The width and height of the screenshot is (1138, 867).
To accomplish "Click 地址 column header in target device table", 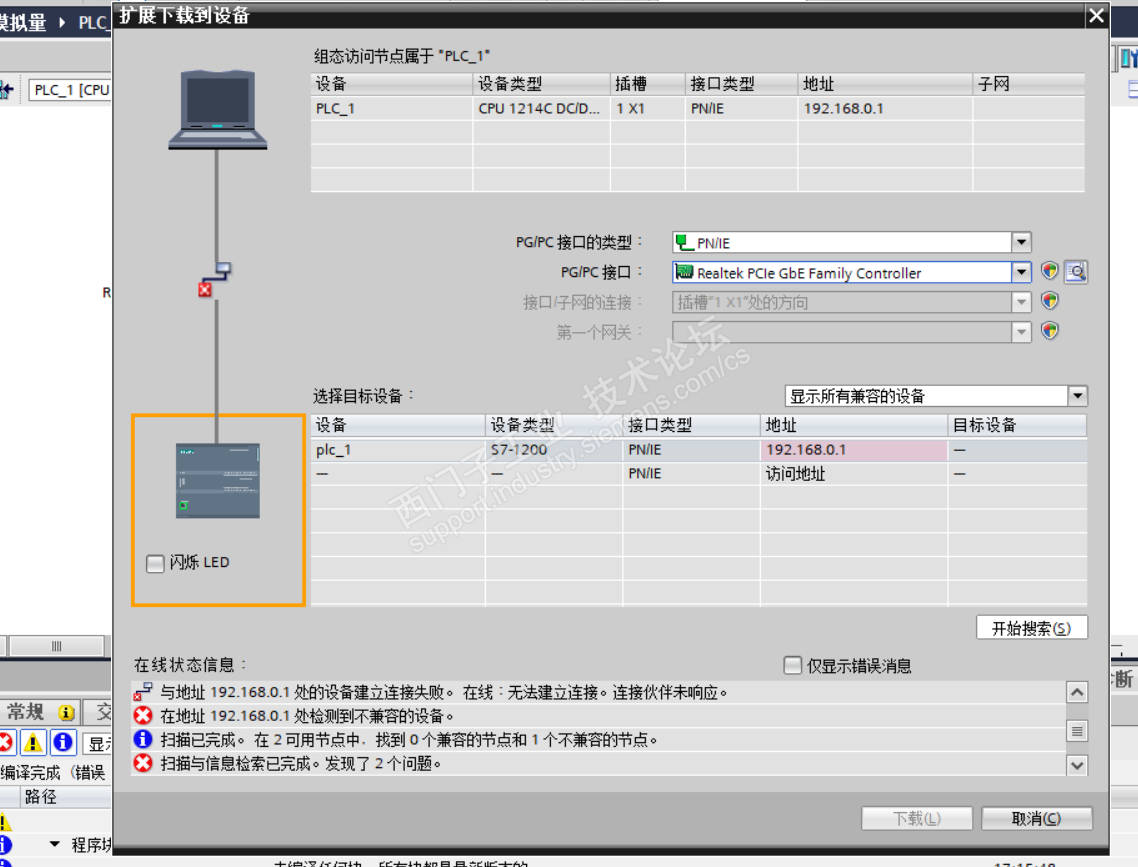I will point(854,425).
